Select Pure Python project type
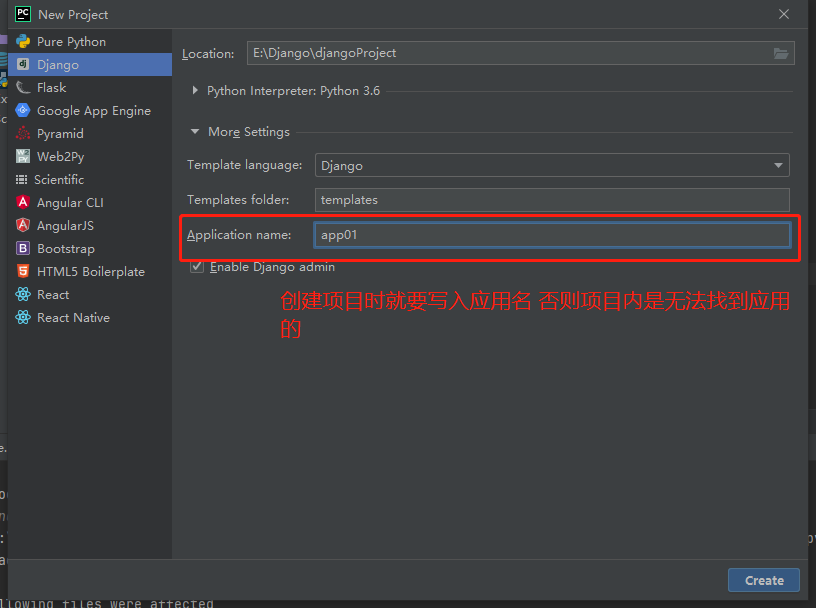816x608 pixels. tap(71, 42)
